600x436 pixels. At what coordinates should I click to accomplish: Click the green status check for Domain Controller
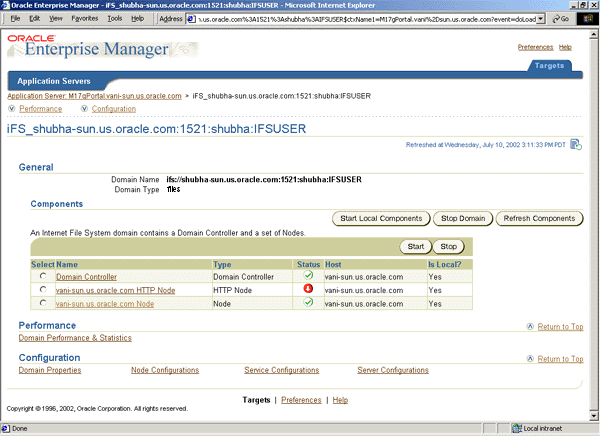(x=308, y=275)
